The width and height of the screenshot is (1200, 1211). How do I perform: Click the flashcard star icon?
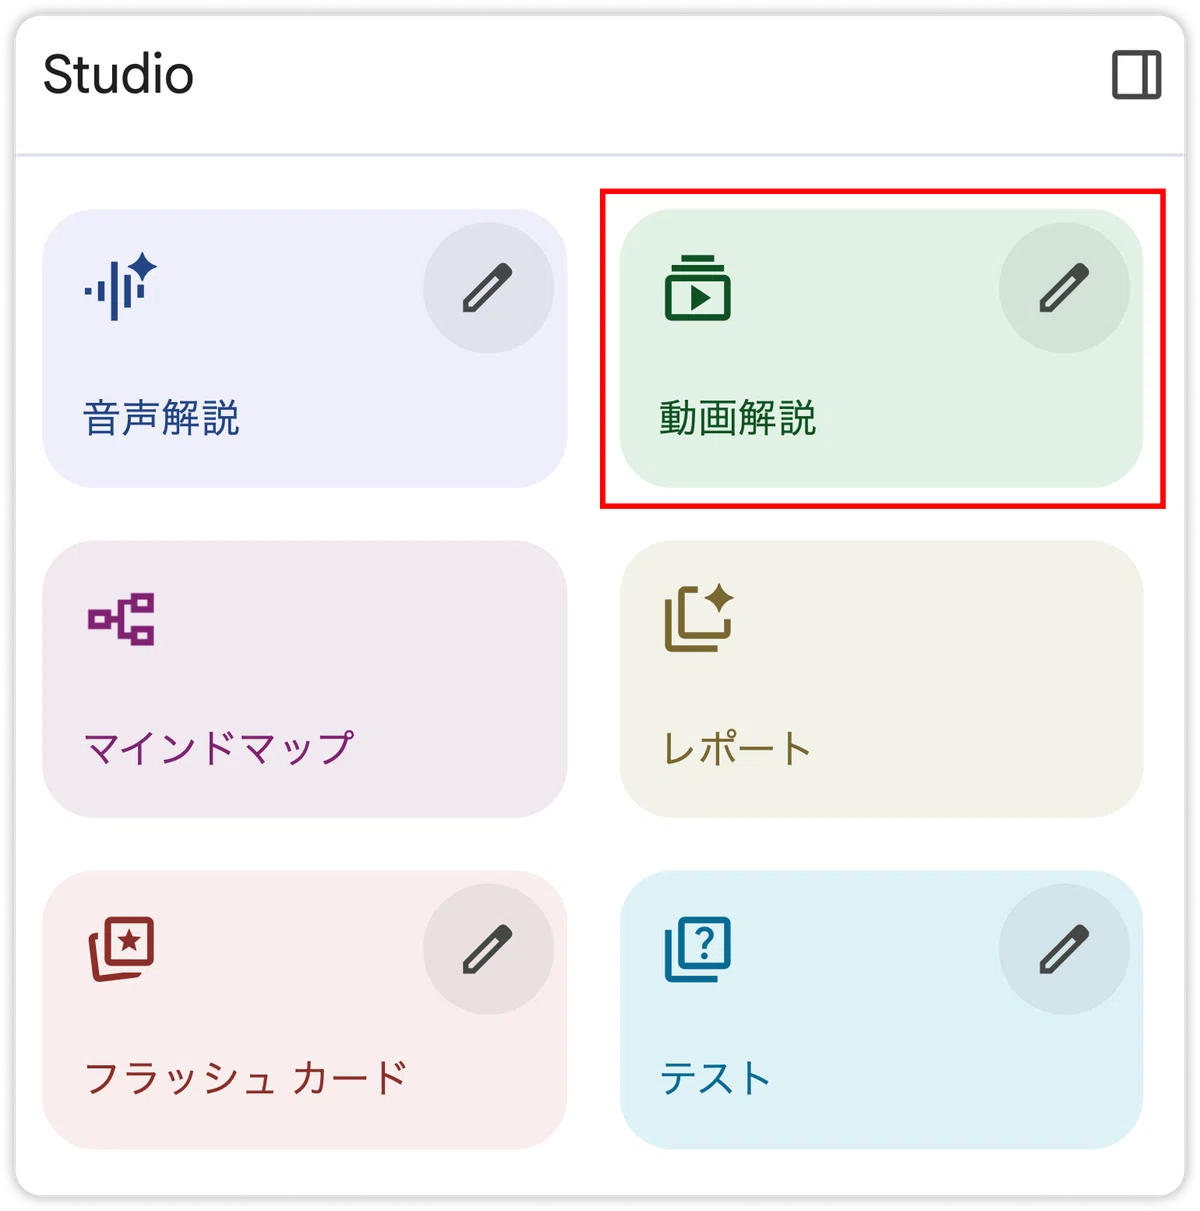121,948
